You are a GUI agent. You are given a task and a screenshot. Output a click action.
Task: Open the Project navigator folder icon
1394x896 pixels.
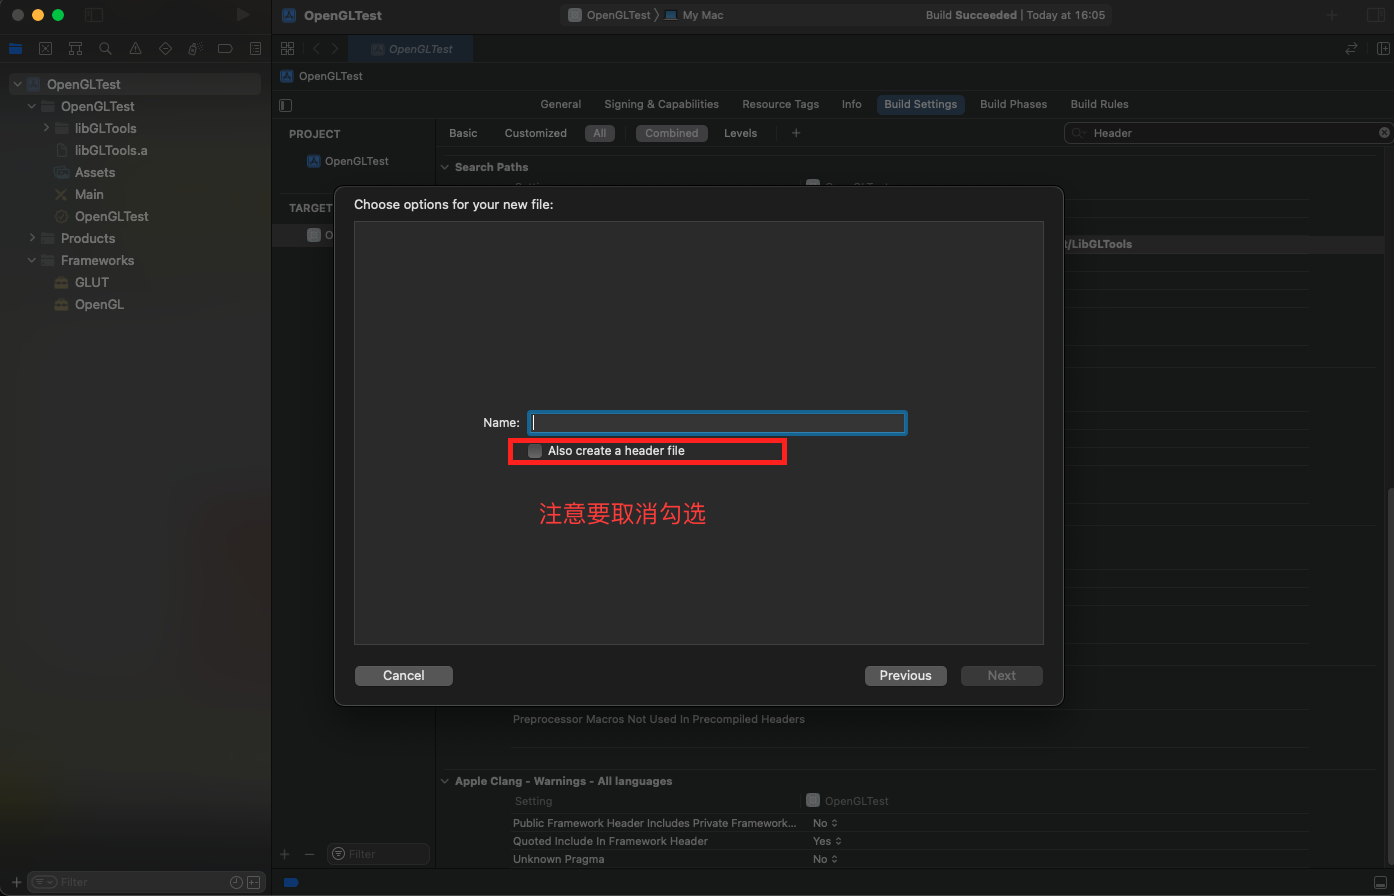[x=15, y=48]
